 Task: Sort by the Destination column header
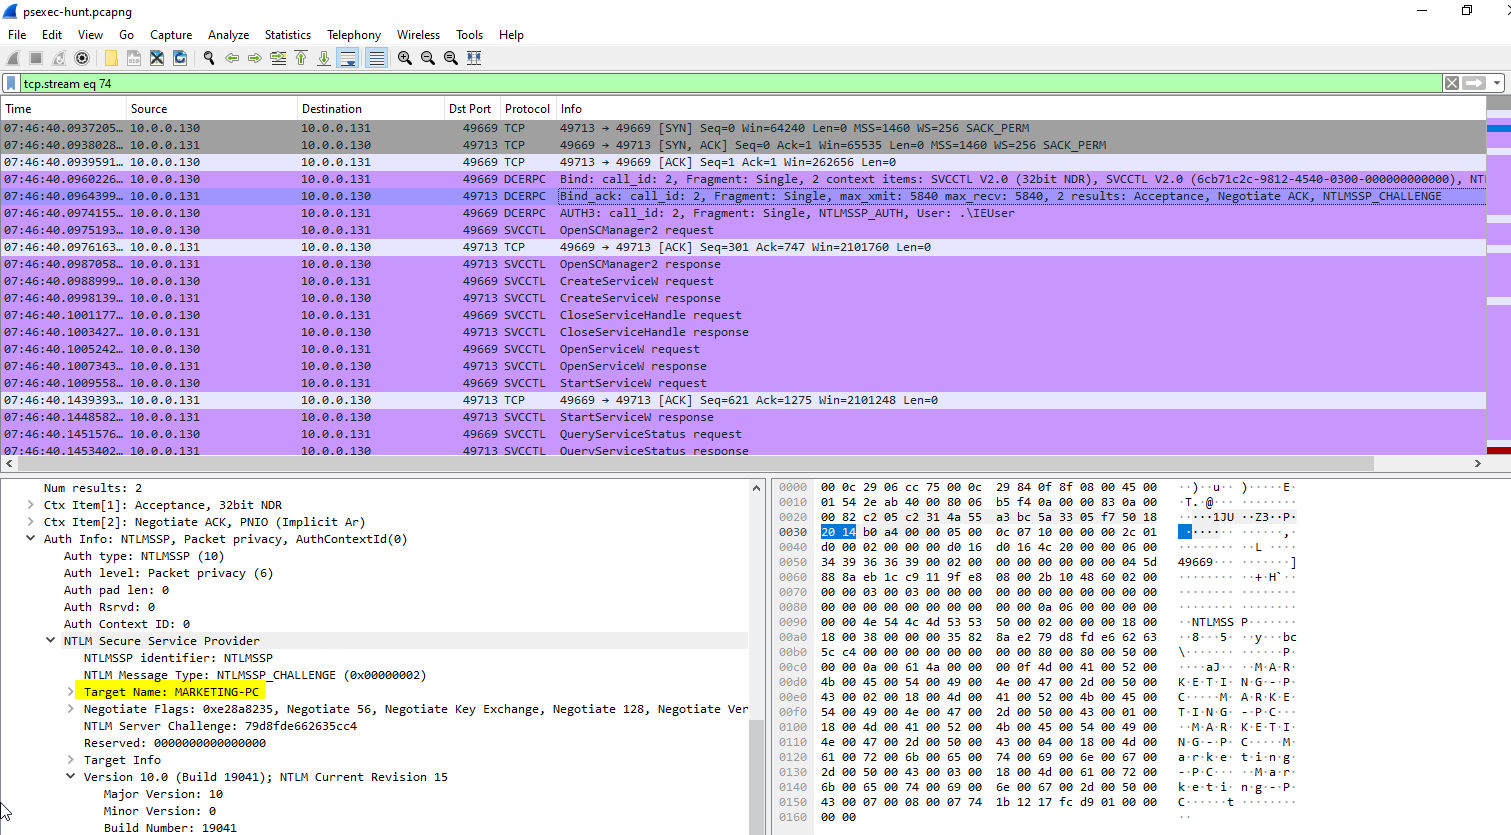[371, 109]
